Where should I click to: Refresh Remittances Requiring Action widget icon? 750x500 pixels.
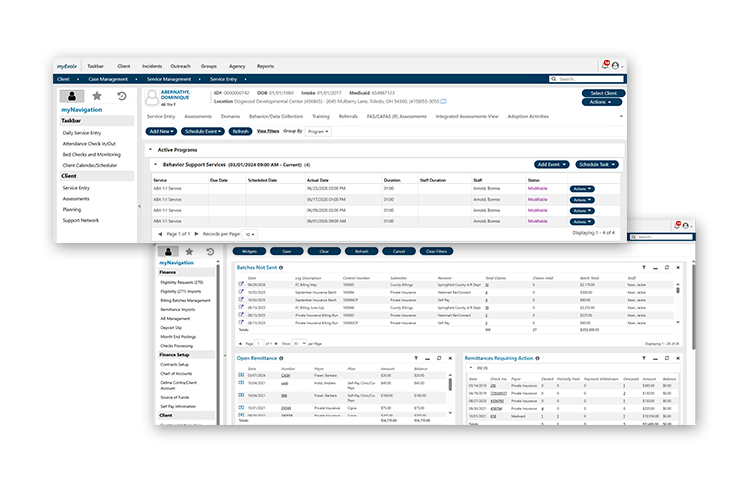point(667,358)
